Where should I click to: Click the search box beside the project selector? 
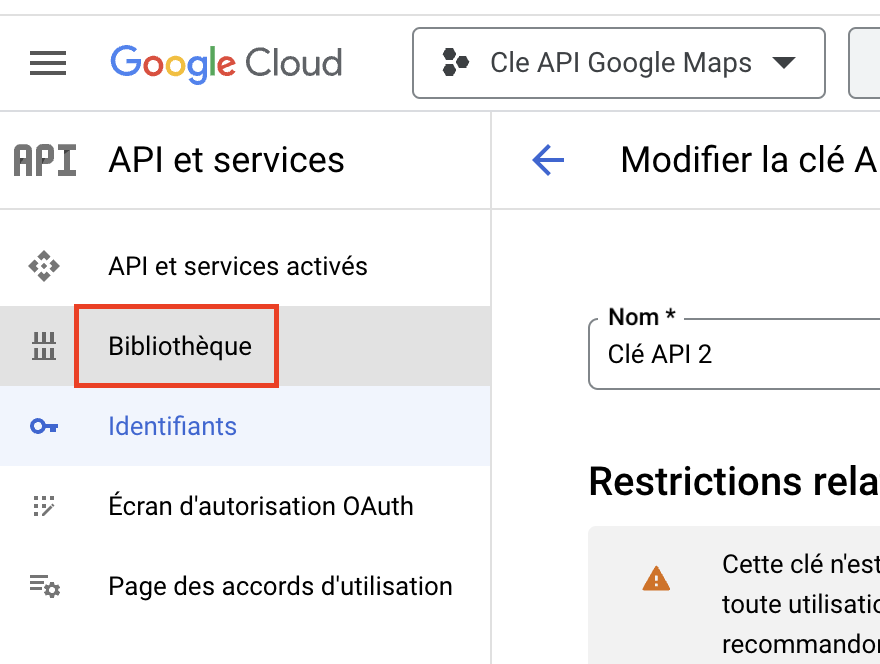point(866,64)
